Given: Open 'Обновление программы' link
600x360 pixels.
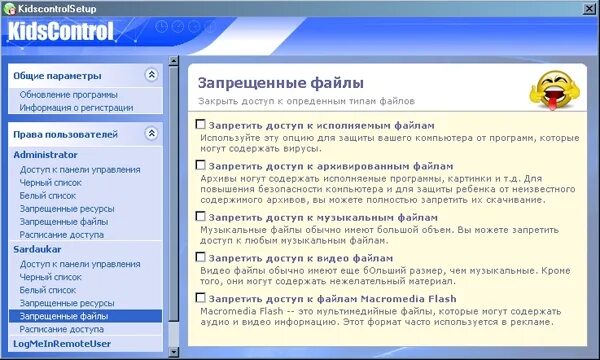Looking at the screenshot, I should [x=68, y=94].
